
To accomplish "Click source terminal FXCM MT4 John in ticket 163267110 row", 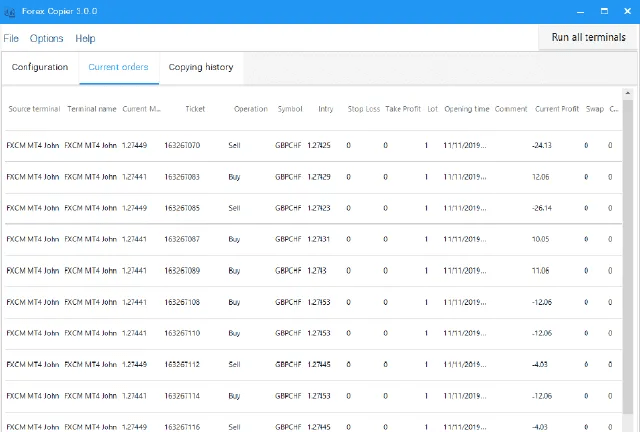I will click(33, 333).
